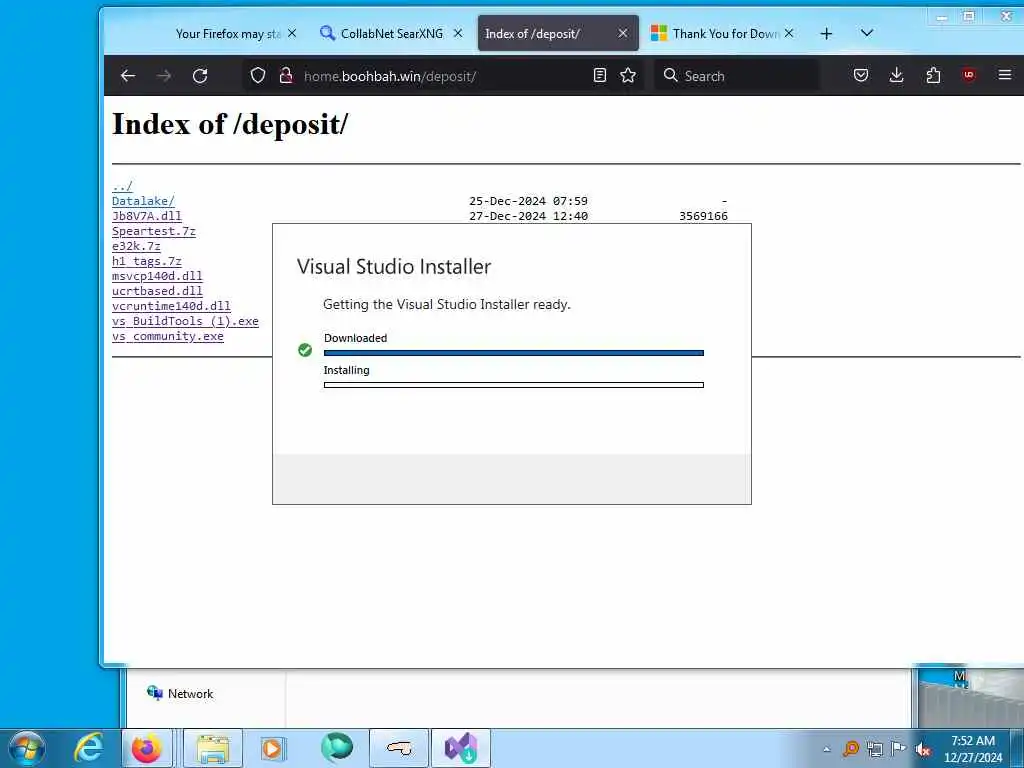Open site security padlock information
This screenshot has width=1024, height=768.
(285, 76)
